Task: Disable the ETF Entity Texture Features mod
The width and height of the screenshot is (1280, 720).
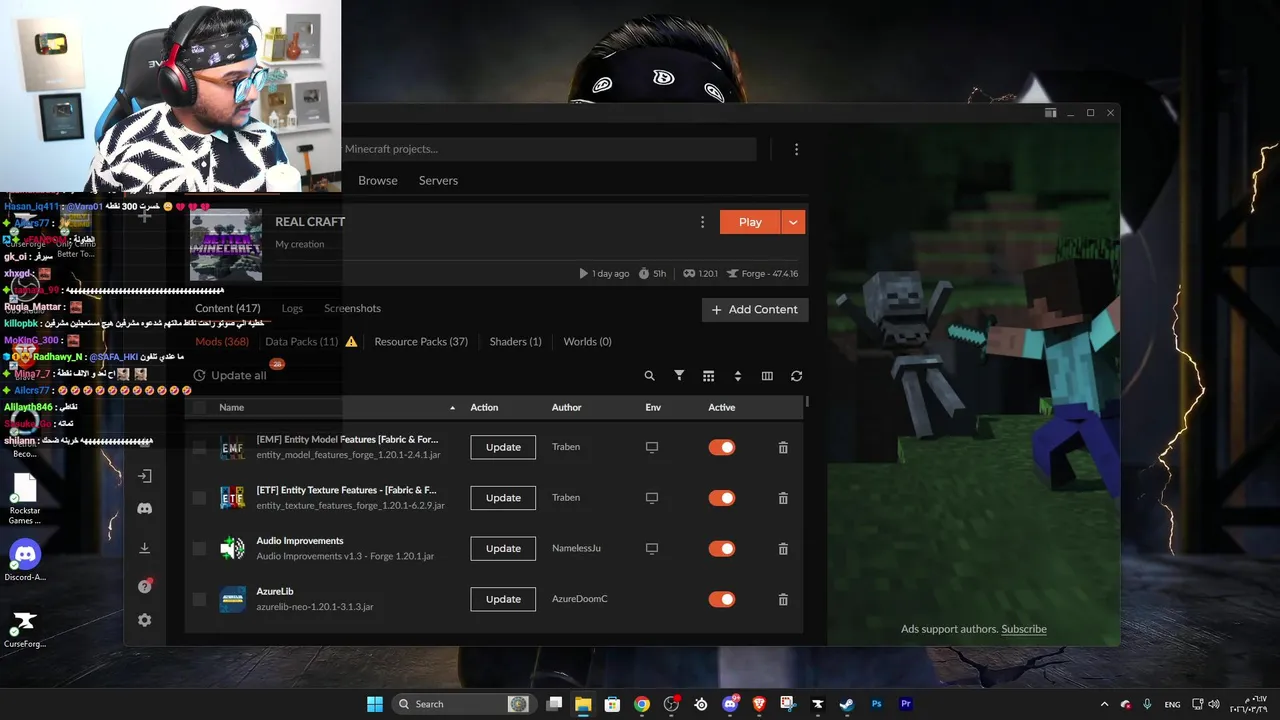Action: pyautogui.click(x=721, y=498)
